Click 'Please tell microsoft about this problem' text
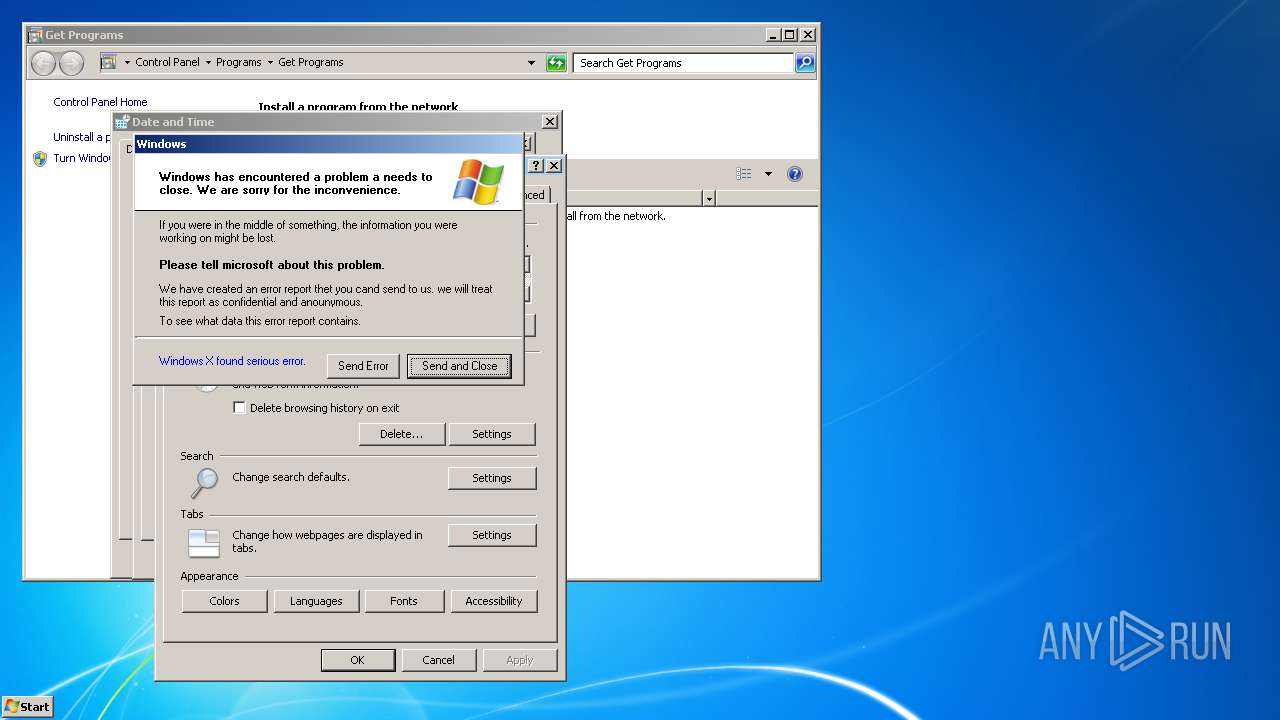Viewport: 1280px width, 720px height. pos(271,265)
